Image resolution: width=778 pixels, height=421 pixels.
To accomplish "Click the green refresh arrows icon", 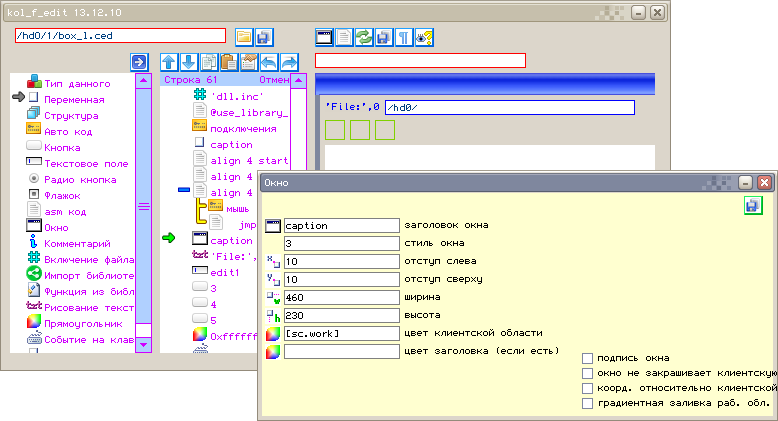I will tap(364, 37).
